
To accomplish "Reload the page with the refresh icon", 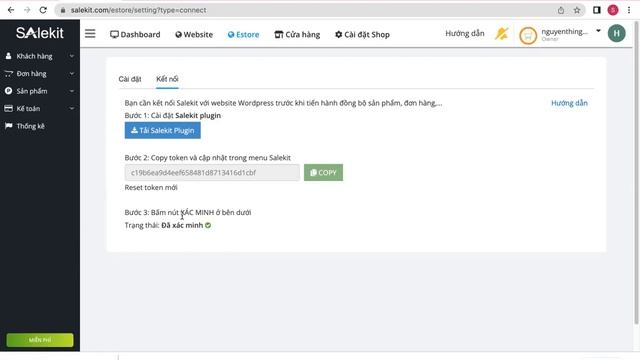I will [43, 10].
